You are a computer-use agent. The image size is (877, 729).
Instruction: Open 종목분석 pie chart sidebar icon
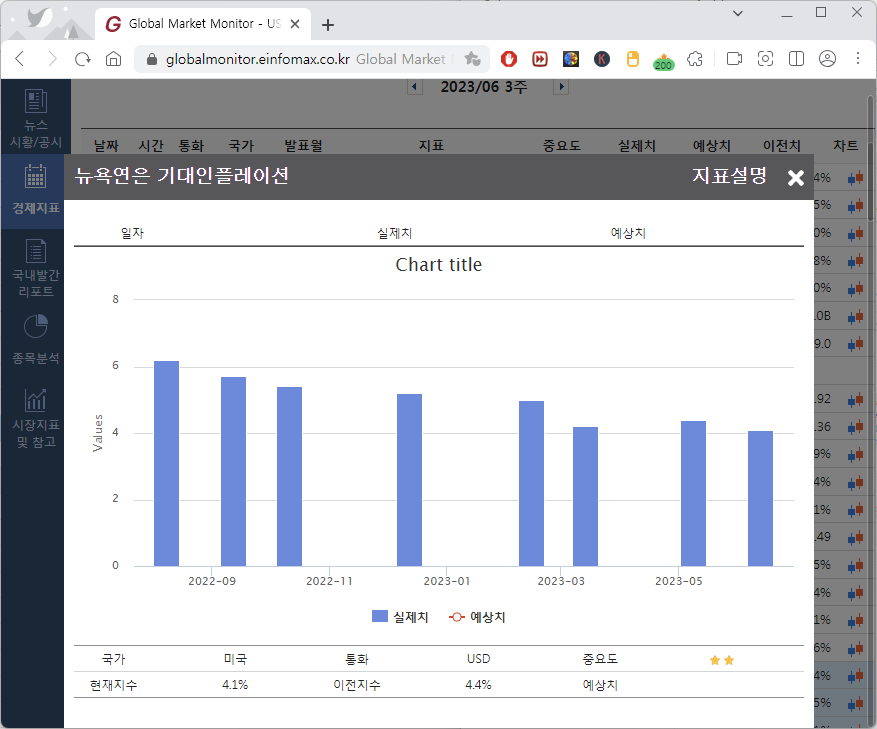coord(36,338)
